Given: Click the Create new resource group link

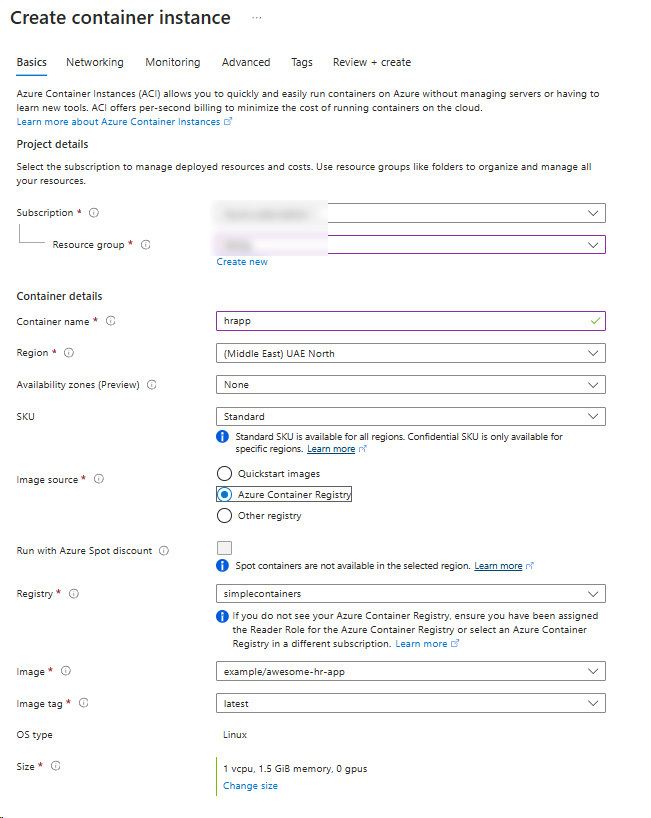Looking at the screenshot, I should (242, 262).
